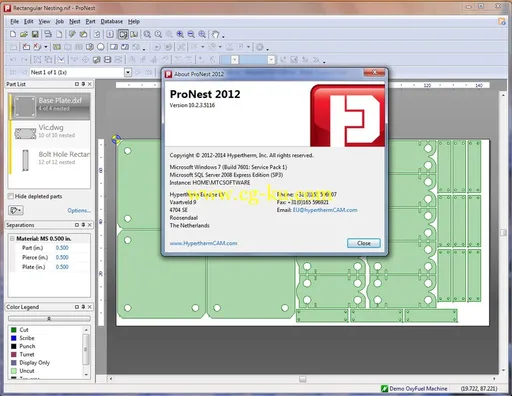
Task: Pin the Separations panel
Action: 83,225
